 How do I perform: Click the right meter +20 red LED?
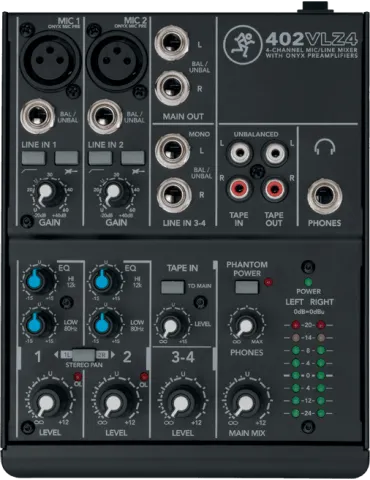pyautogui.click(x=321, y=325)
